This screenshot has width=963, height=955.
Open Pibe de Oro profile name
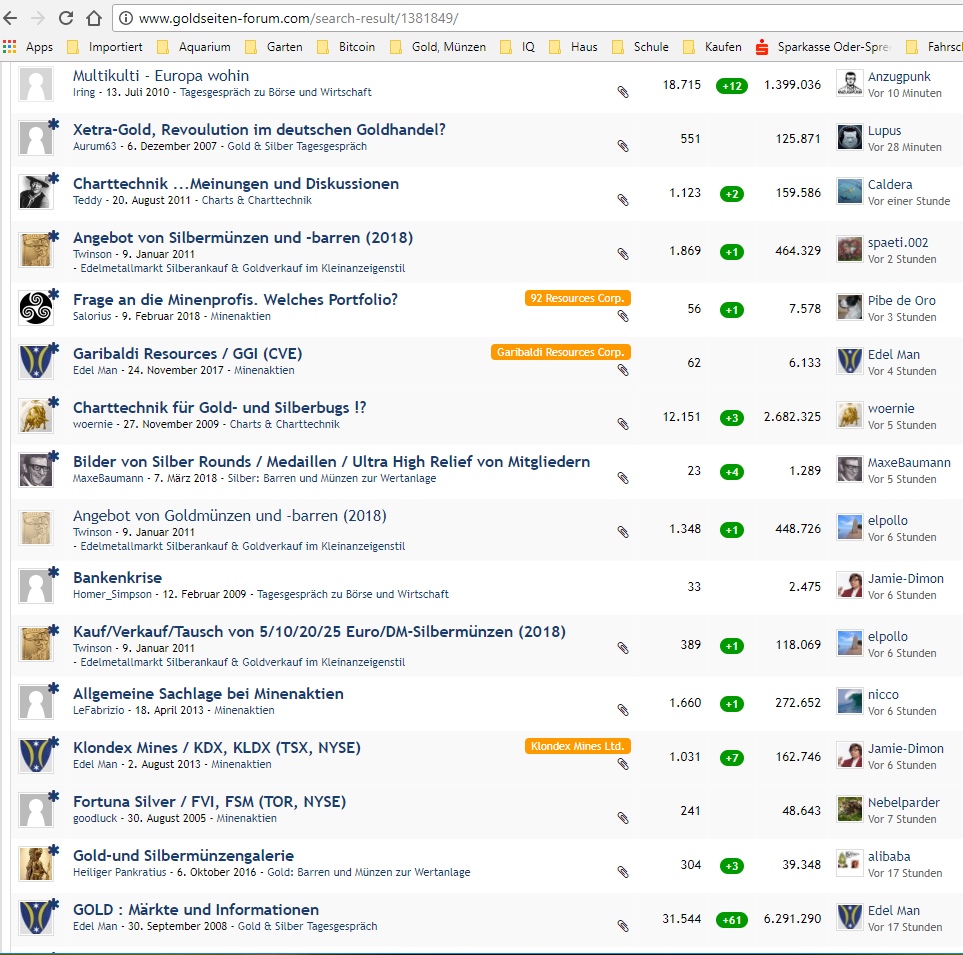pos(902,300)
